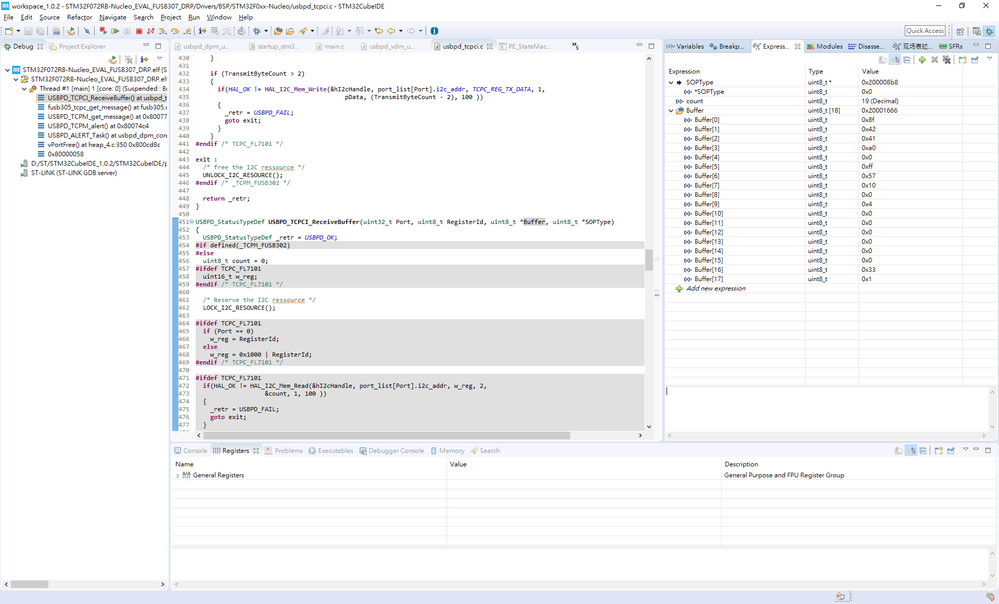Open Perspective icon near Quick Access

(960, 31)
